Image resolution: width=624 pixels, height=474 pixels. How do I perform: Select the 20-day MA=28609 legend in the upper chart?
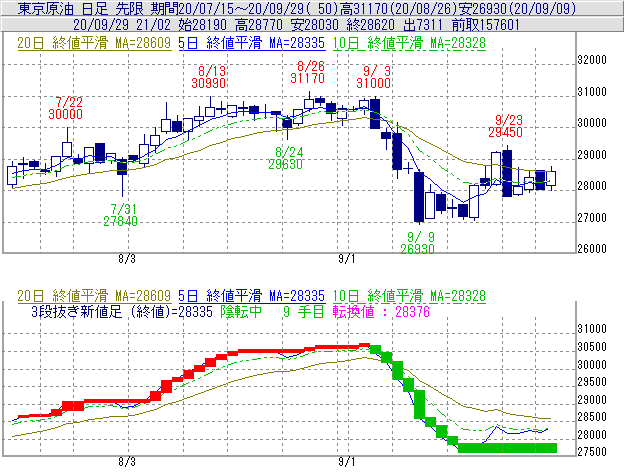pos(94,43)
